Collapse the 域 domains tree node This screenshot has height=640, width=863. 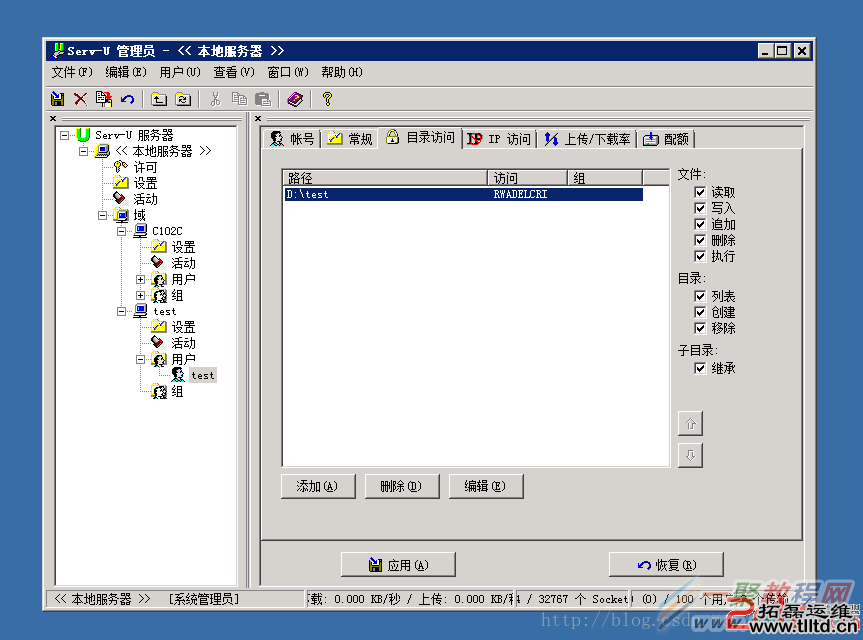tap(103, 215)
